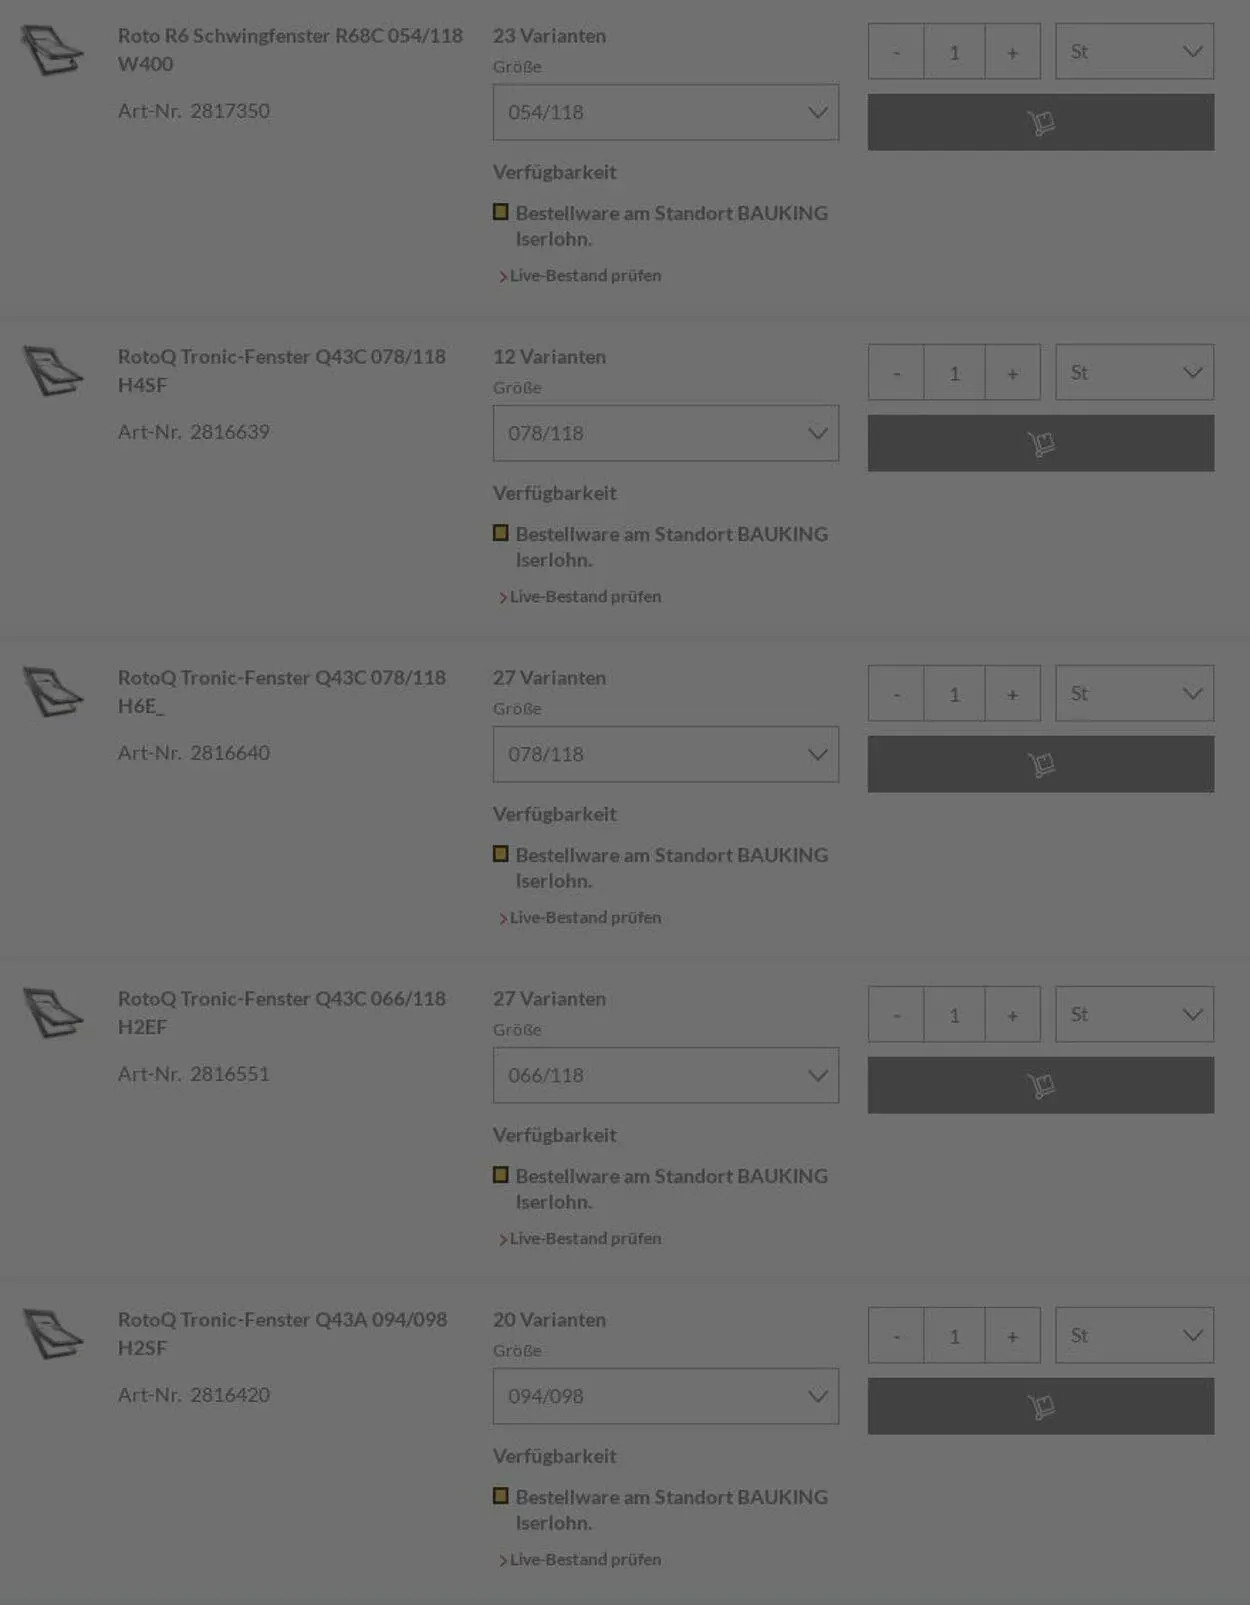
Task: Open unit dropdown for RotoQ Q43C H6E_
Action: click(x=1134, y=694)
